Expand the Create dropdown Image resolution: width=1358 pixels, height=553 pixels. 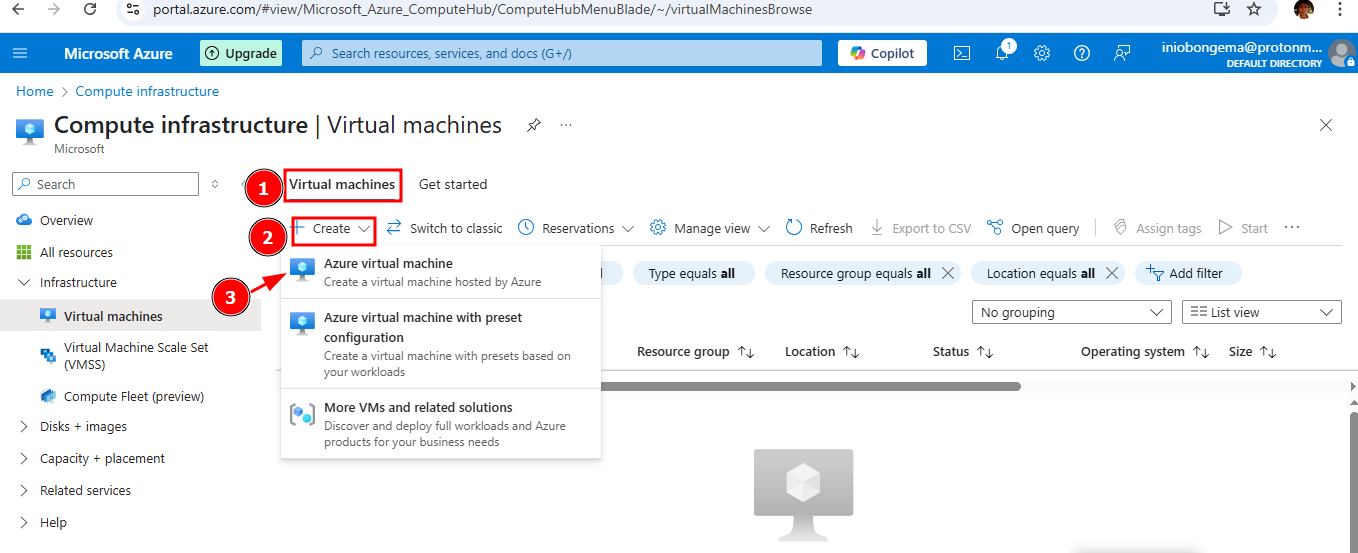point(332,228)
